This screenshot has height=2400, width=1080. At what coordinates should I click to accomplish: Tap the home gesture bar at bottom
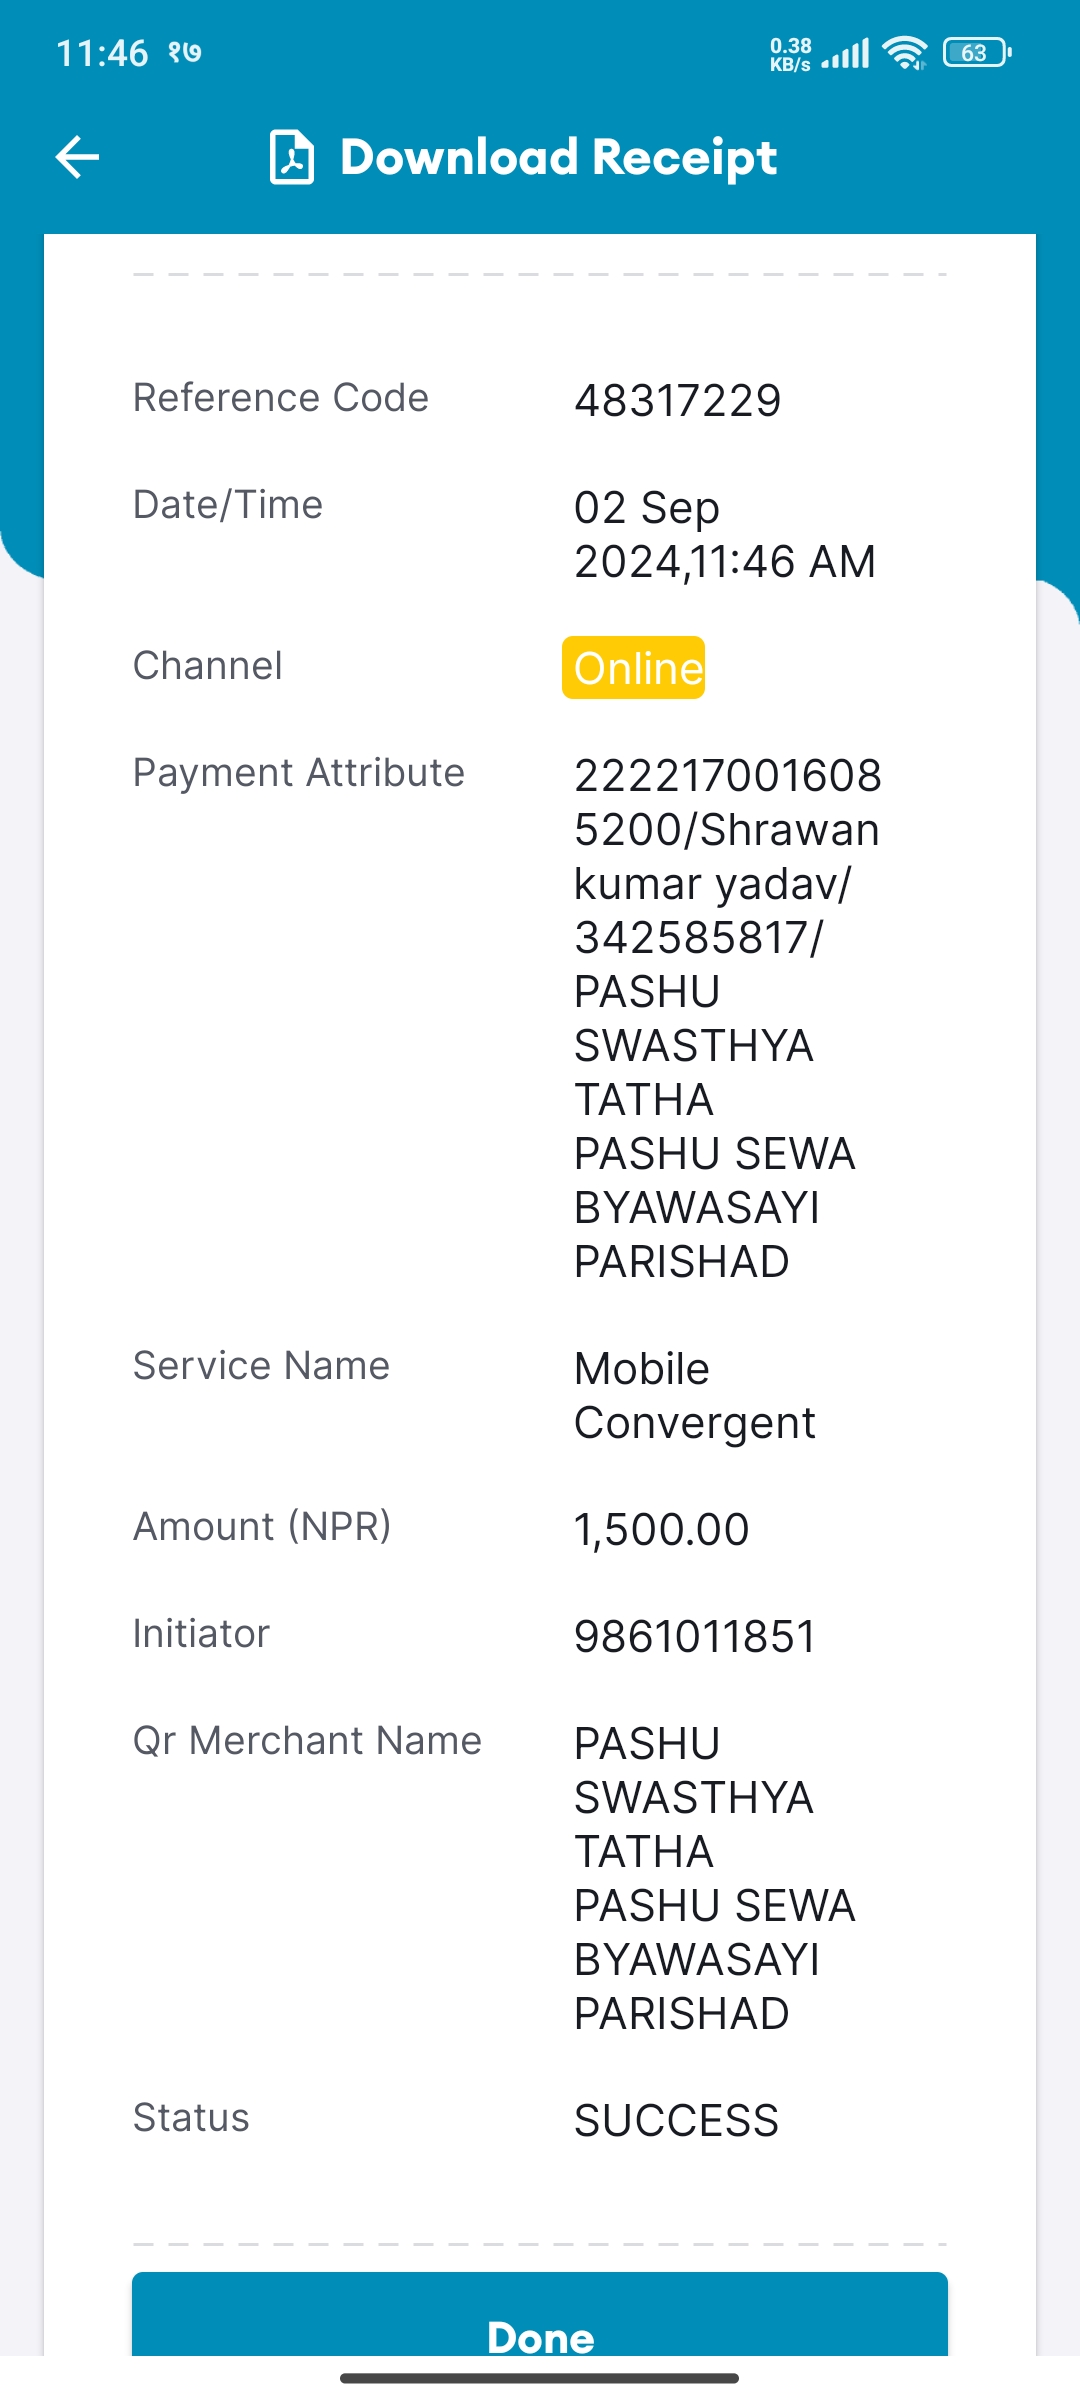point(540,2378)
